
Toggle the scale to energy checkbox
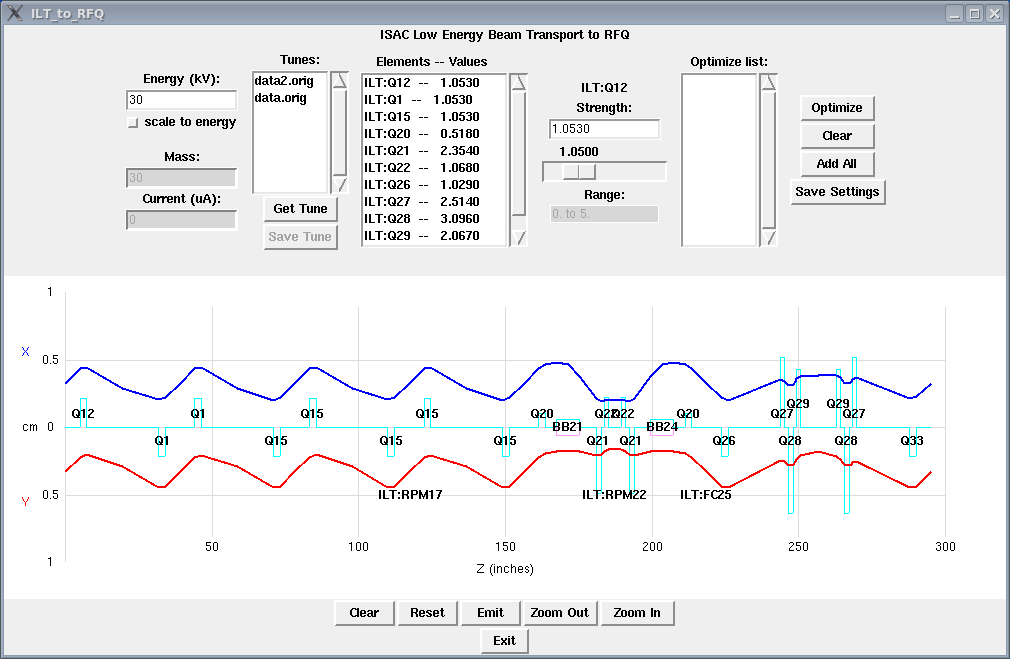click(x=133, y=122)
